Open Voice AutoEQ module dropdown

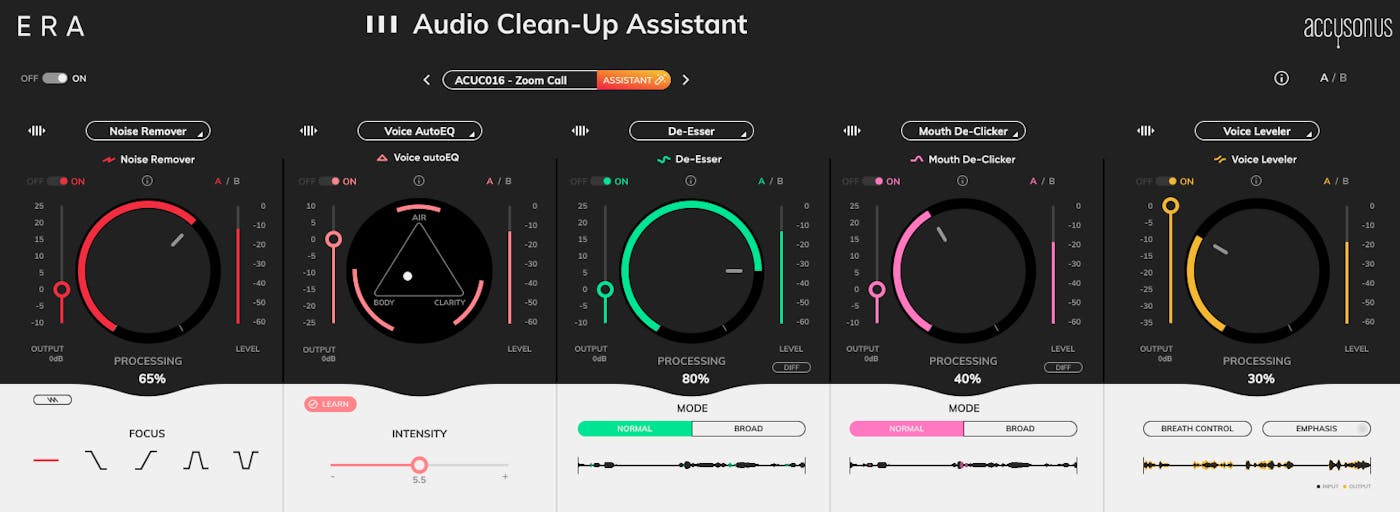pos(420,131)
